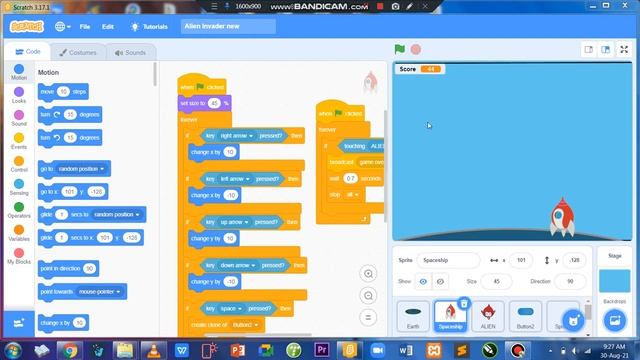Image resolution: width=640 pixels, height=360 pixels.
Task: Select the Spaceship sprite thumbnail
Action: (x=450, y=316)
